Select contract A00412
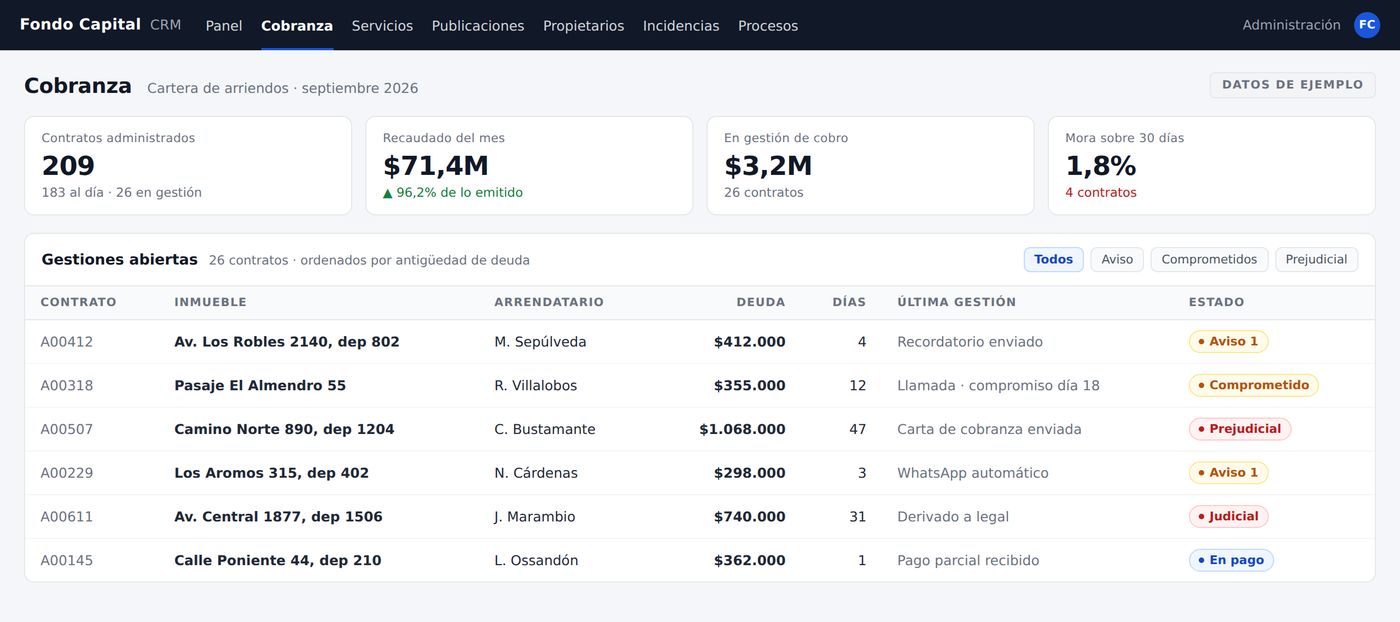Screen dimensions: 1400x622 click(x=67, y=342)
